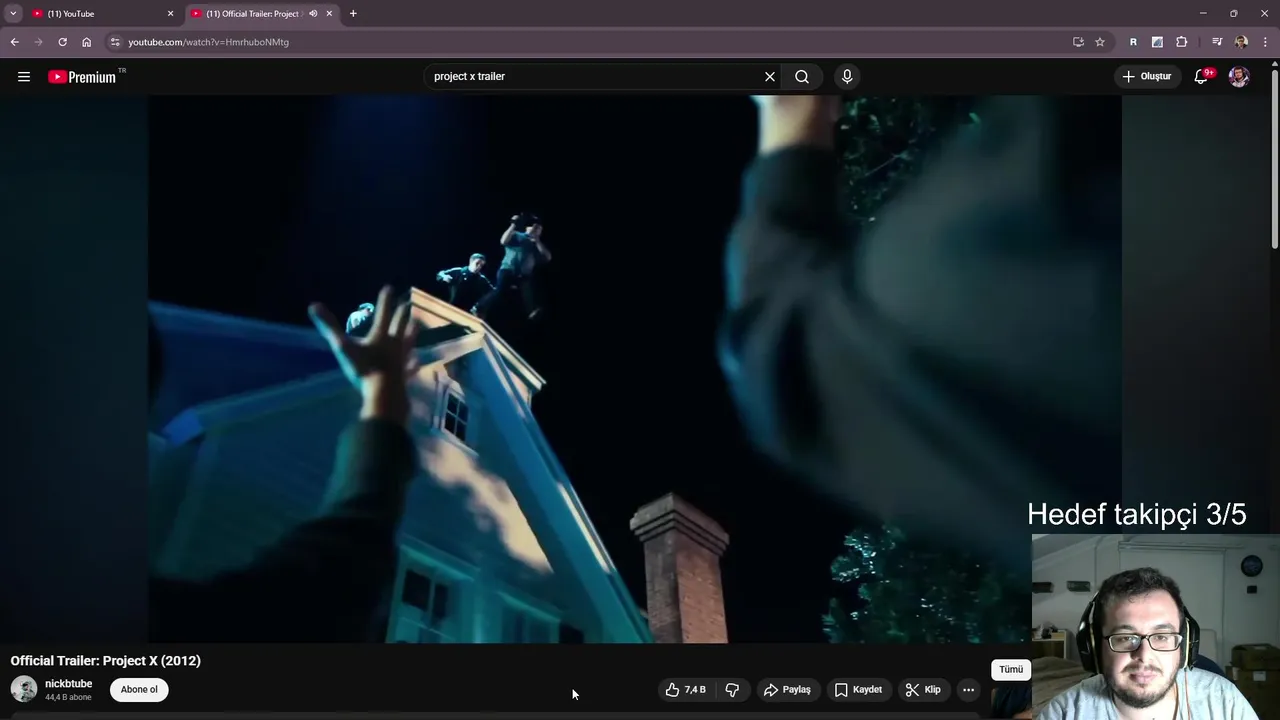Open the Extensions puzzle icon
This screenshot has width=1280, height=720.
(1182, 42)
